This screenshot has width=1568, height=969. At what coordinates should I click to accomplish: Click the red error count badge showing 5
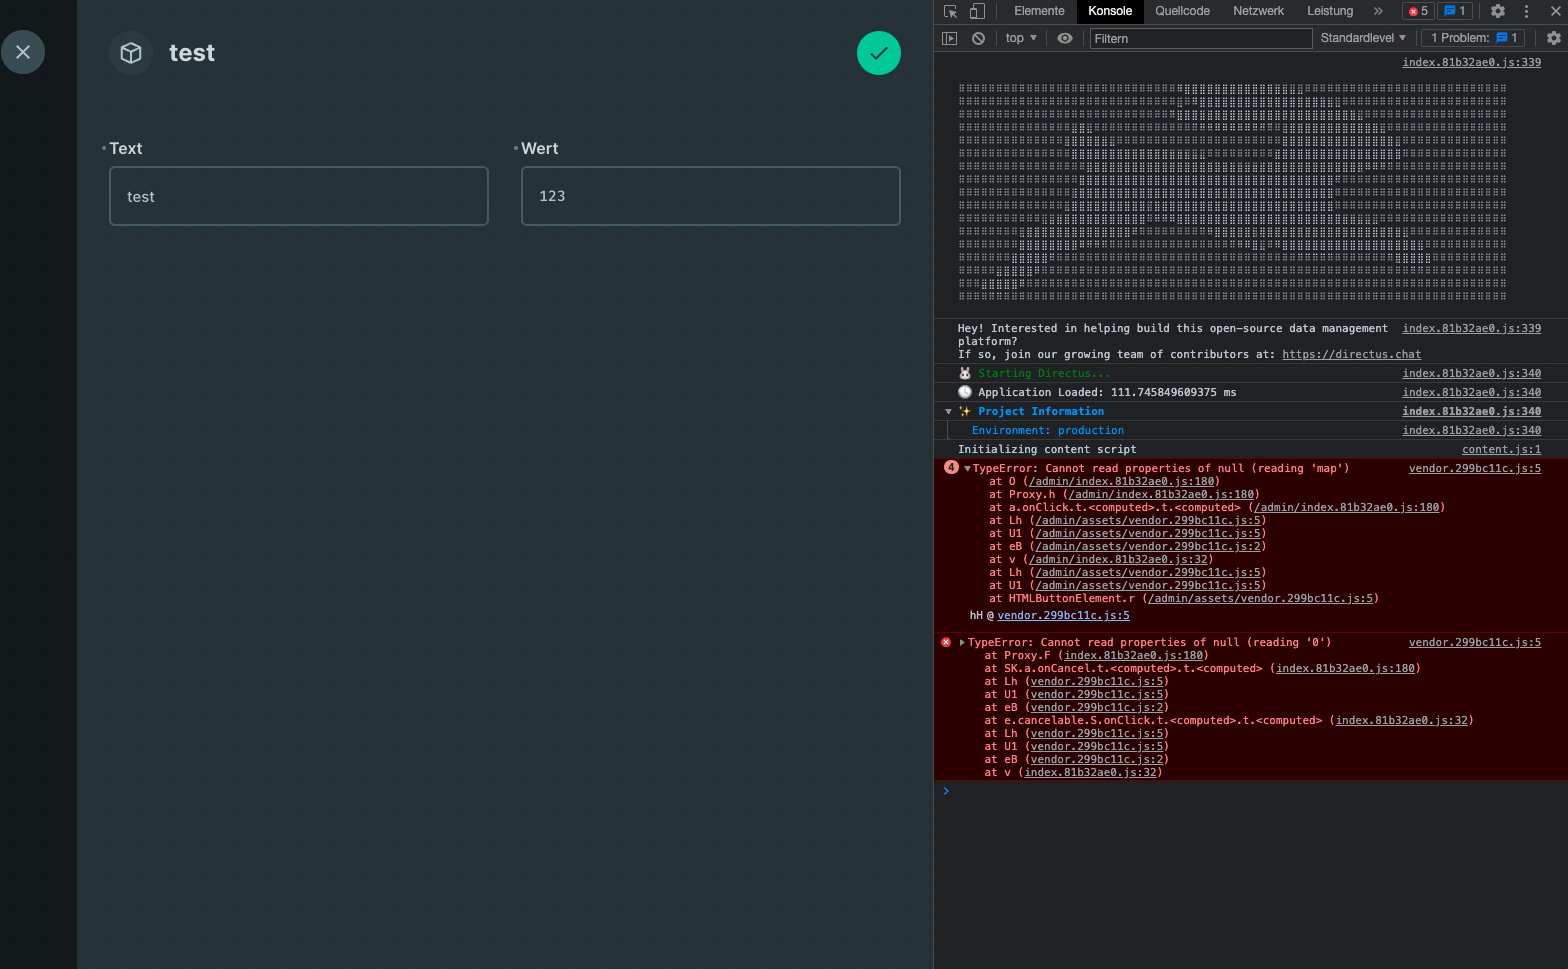(x=1418, y=11)
